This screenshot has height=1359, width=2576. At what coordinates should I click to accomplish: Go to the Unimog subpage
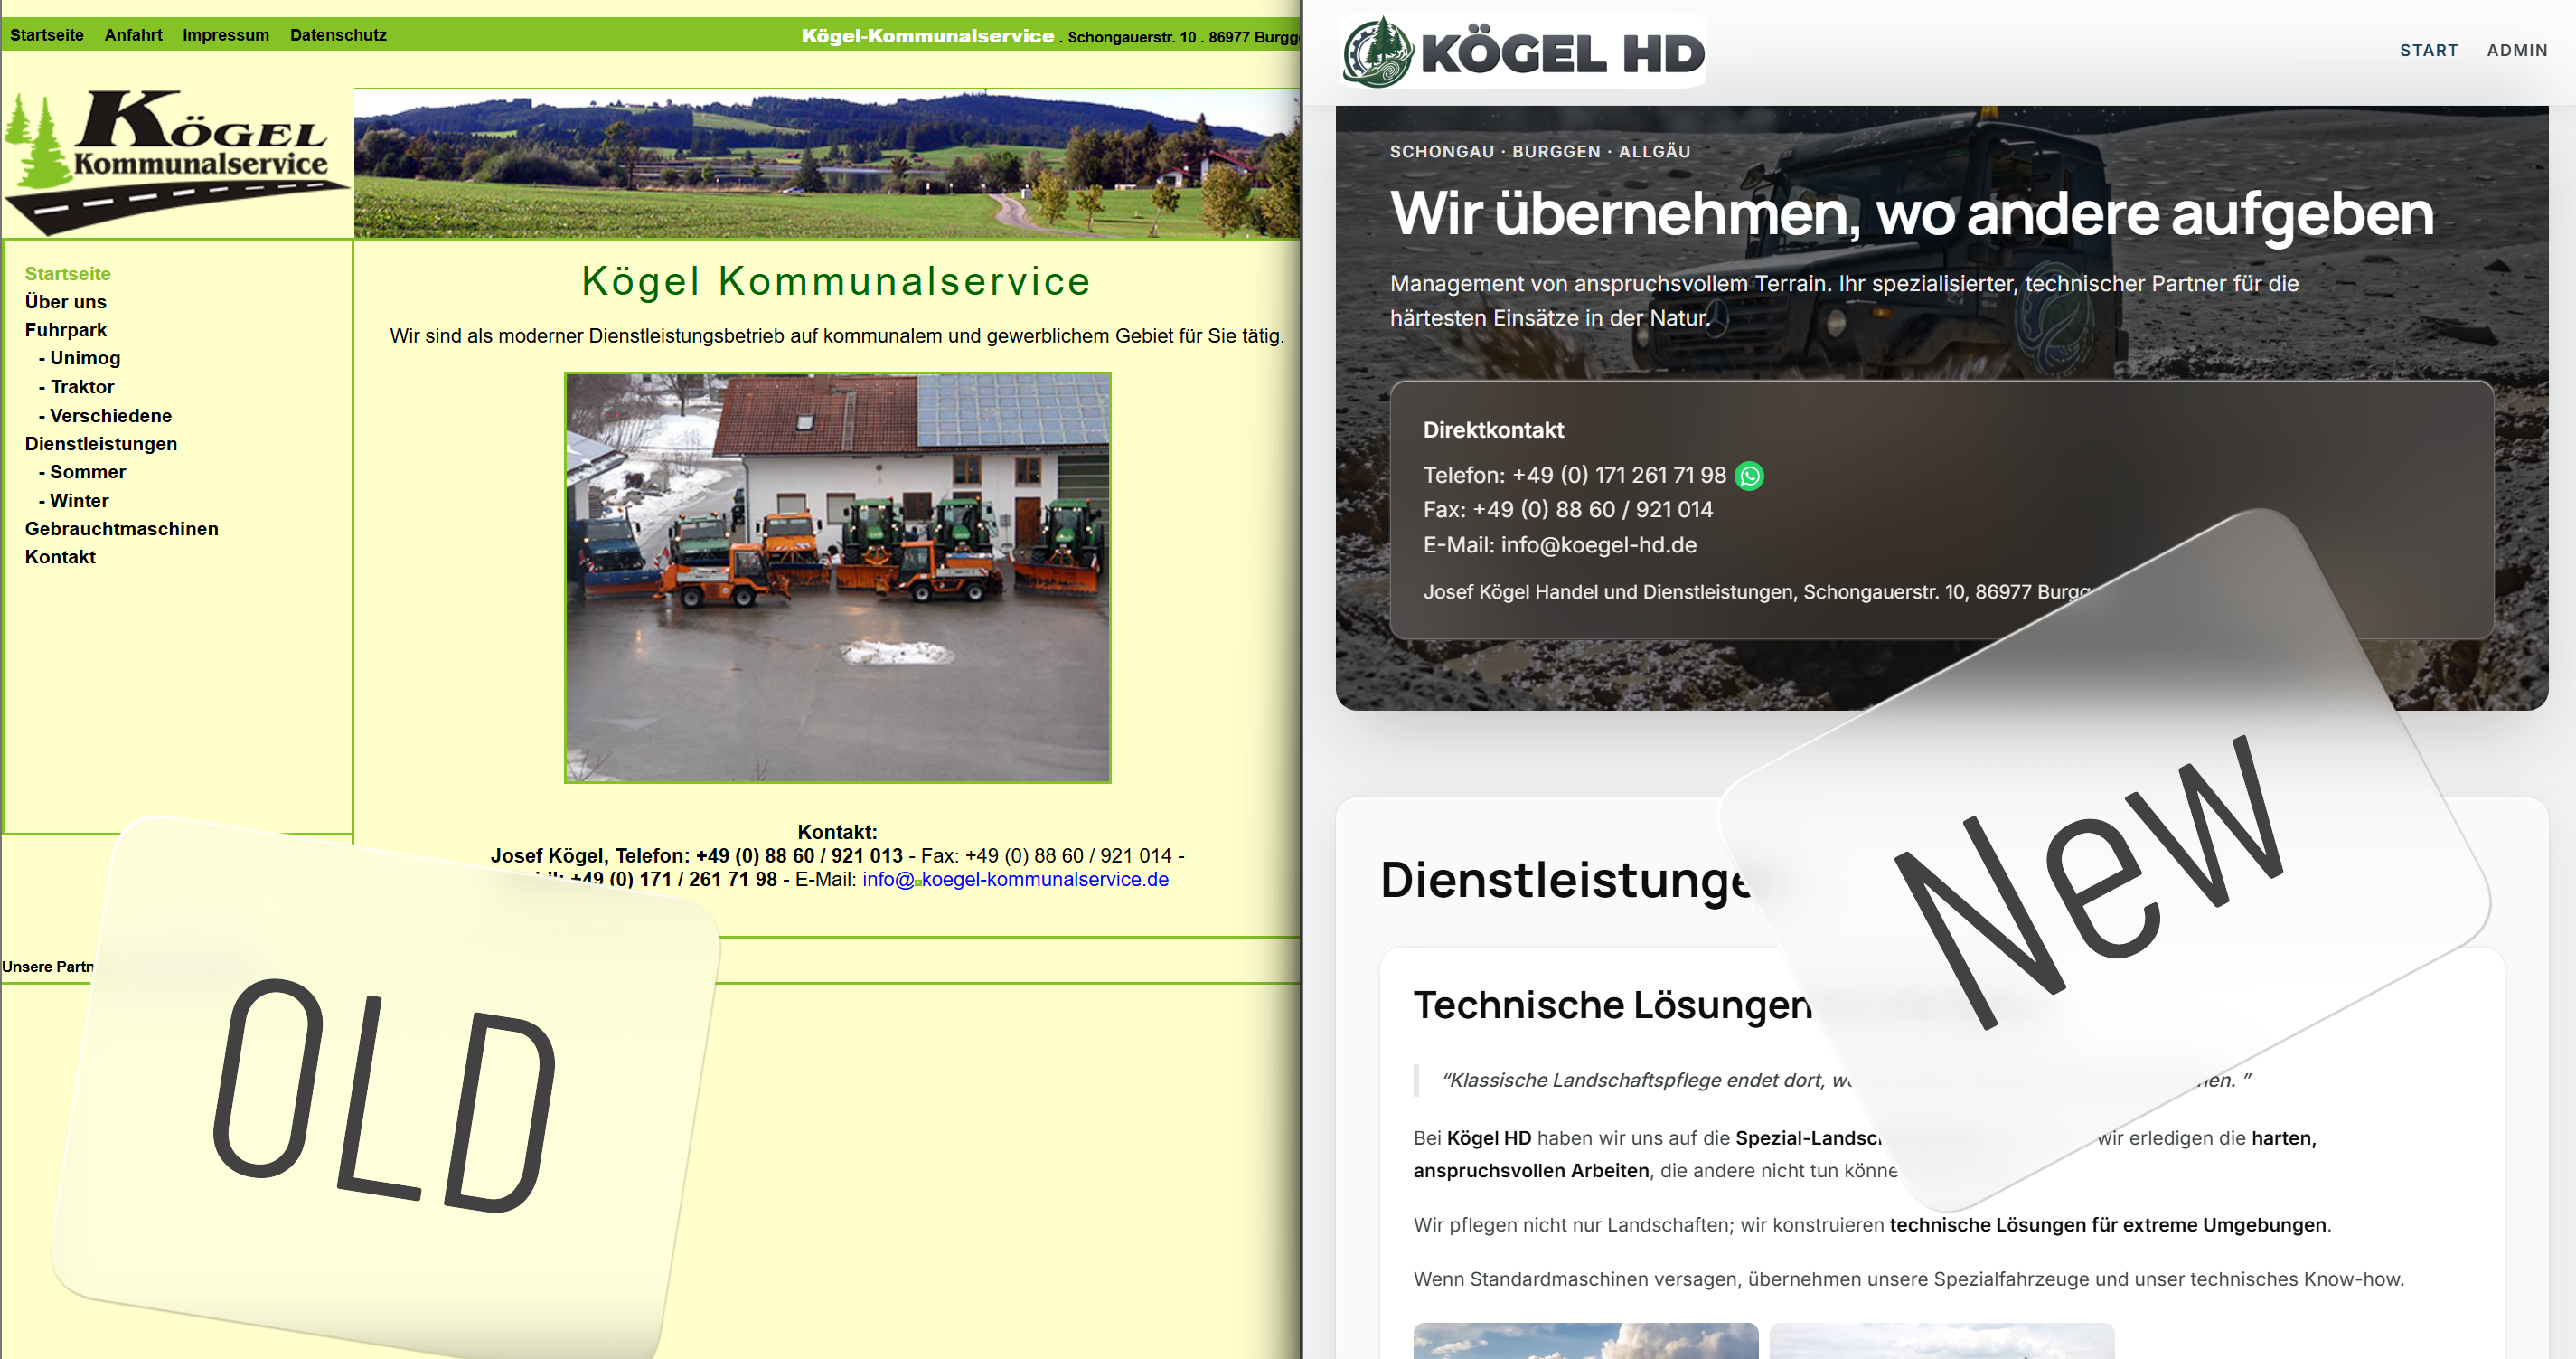tap(80, 358)
